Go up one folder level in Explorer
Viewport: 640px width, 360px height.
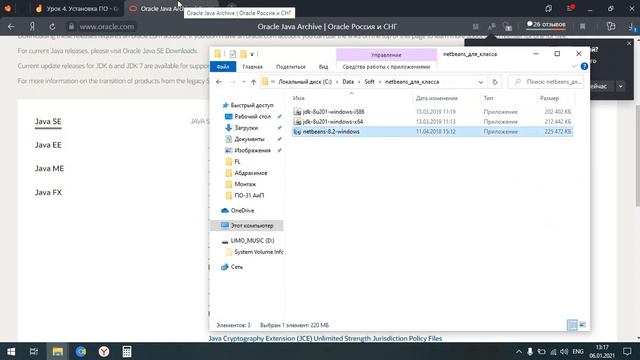point(253,82)
